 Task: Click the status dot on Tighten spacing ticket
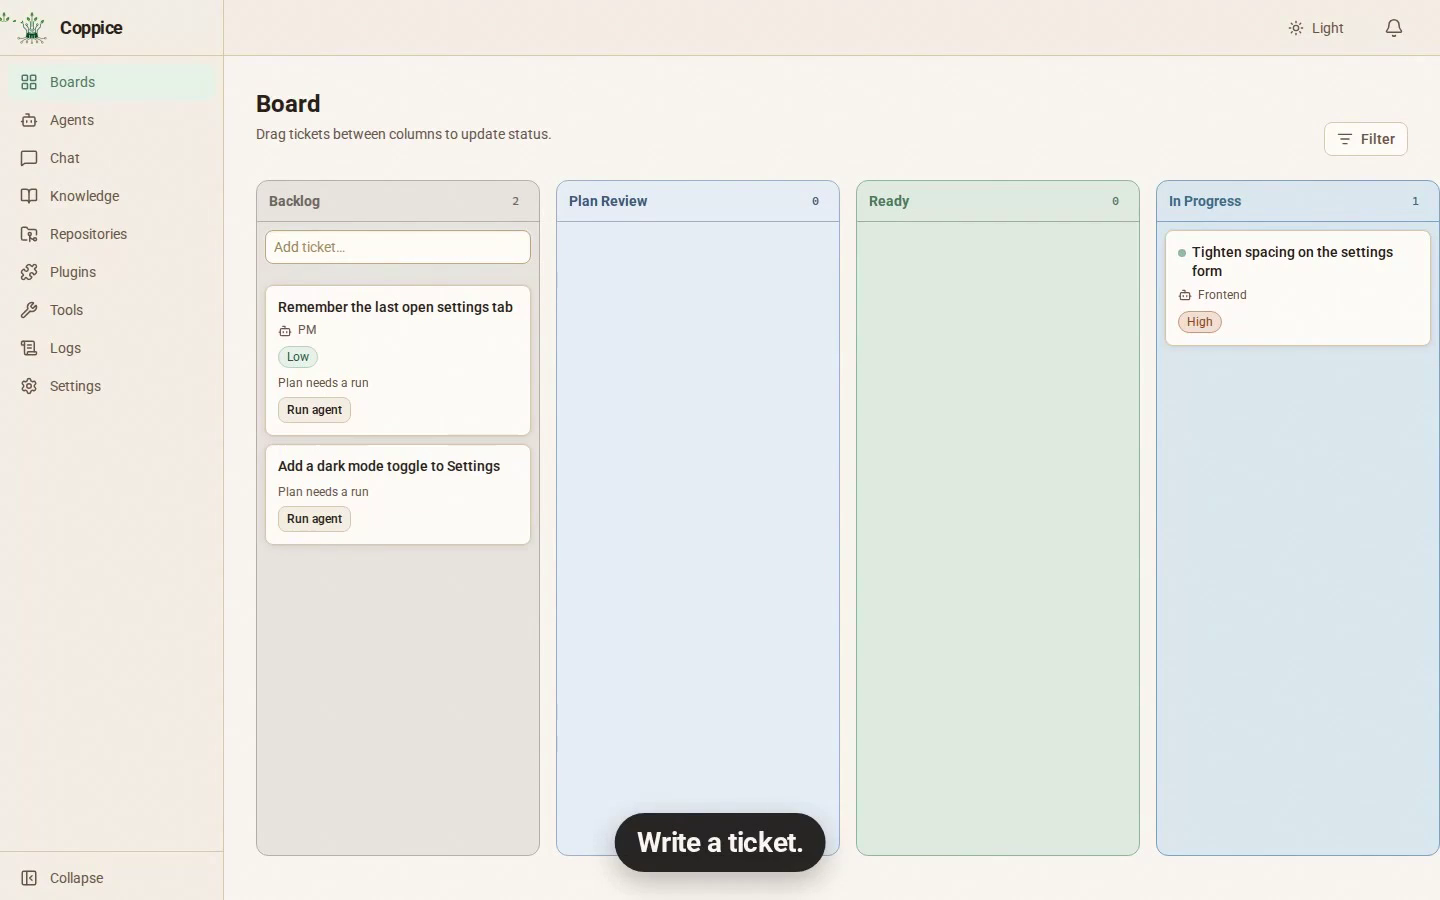coord(1182,253)
